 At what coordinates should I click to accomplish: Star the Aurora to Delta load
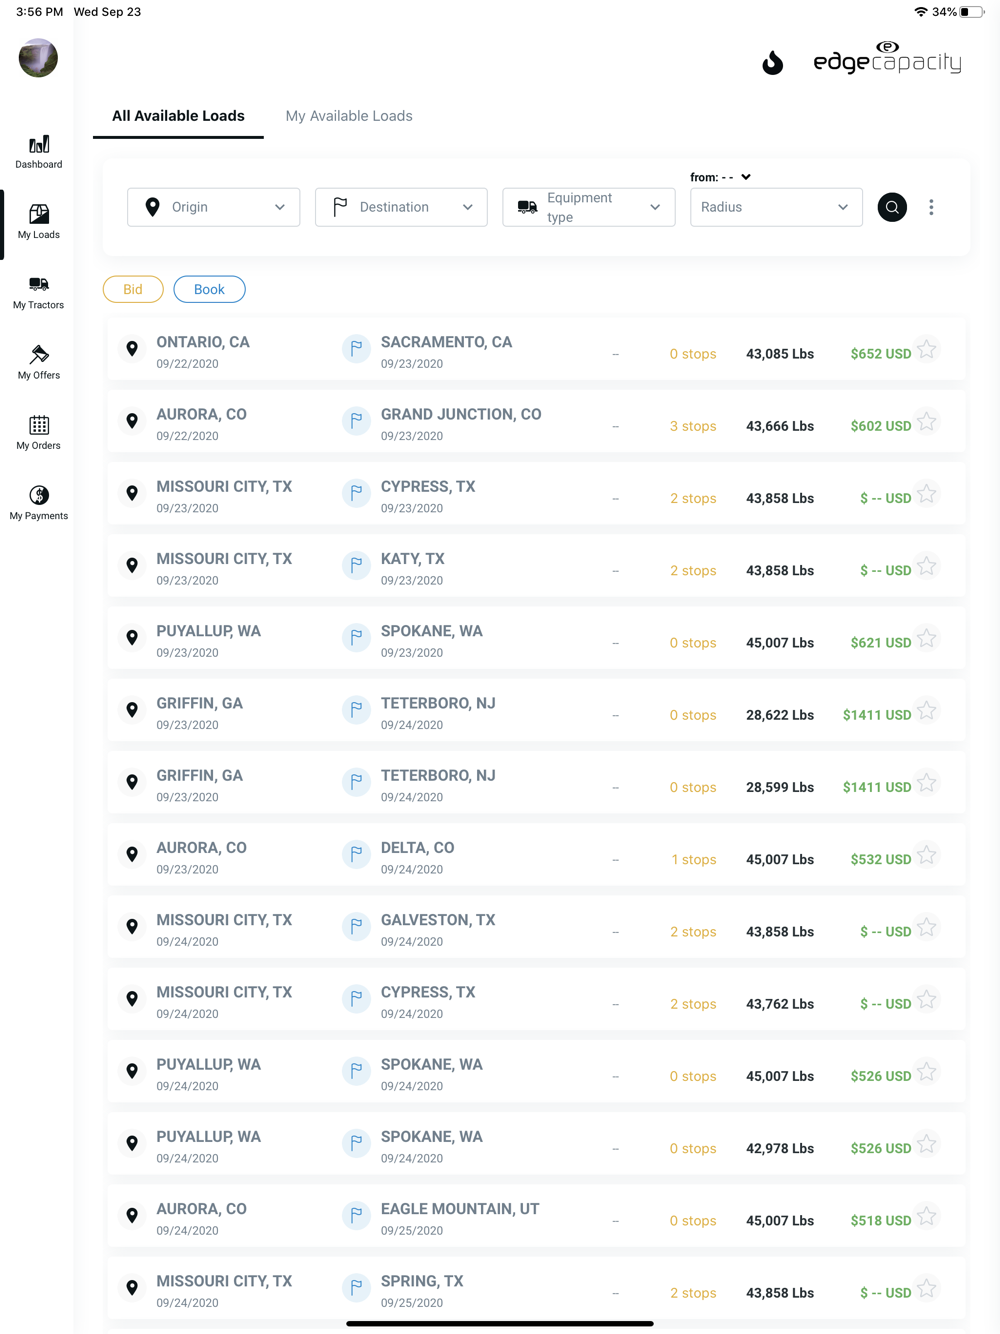coord(927,855)
